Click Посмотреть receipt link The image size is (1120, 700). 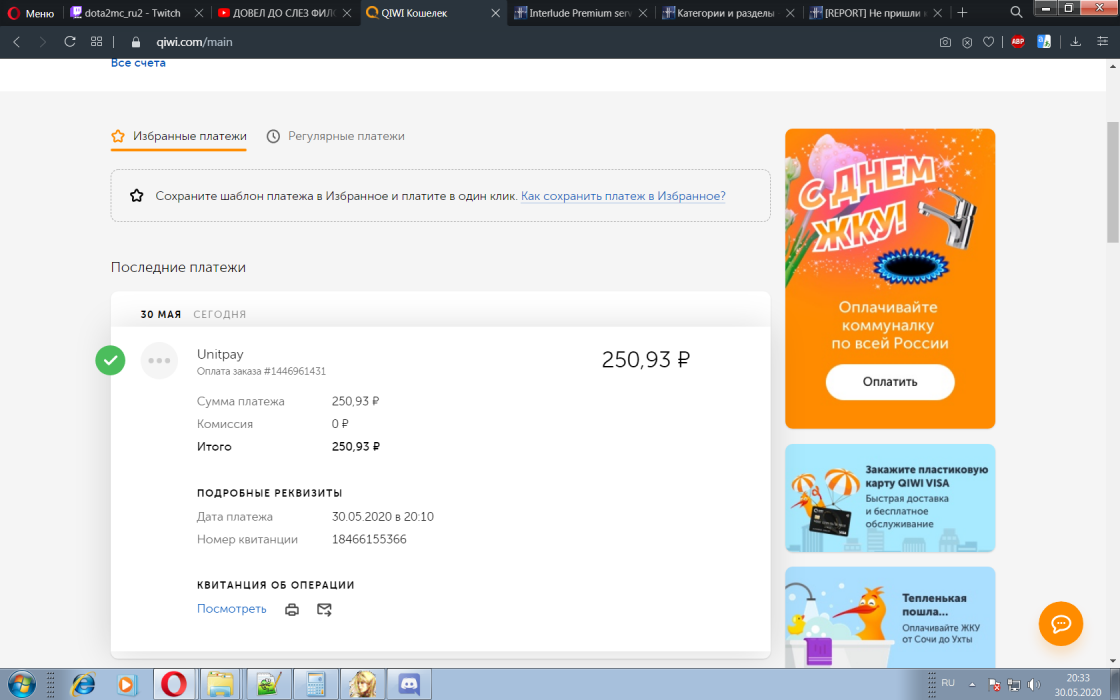tap(231, 609)
